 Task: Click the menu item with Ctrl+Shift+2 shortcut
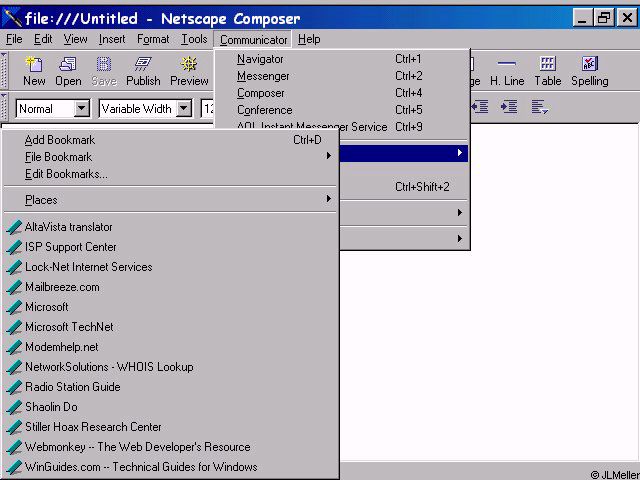[404, 187]
